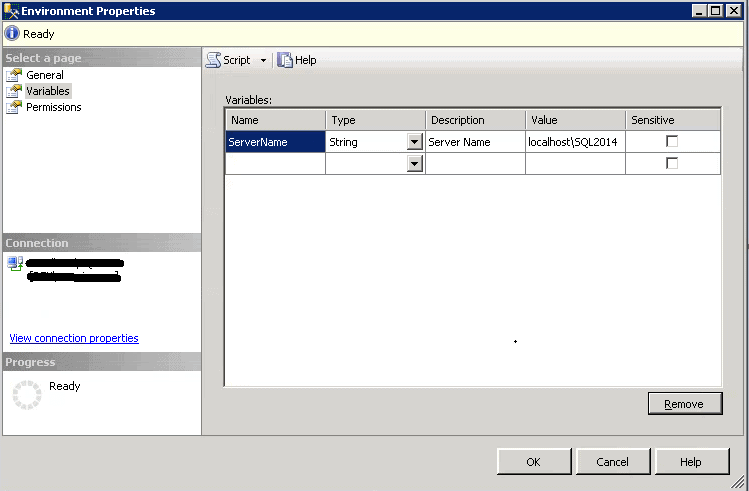
Task: Open Type dropdown for ServerName row
Action: pos(415,142)
